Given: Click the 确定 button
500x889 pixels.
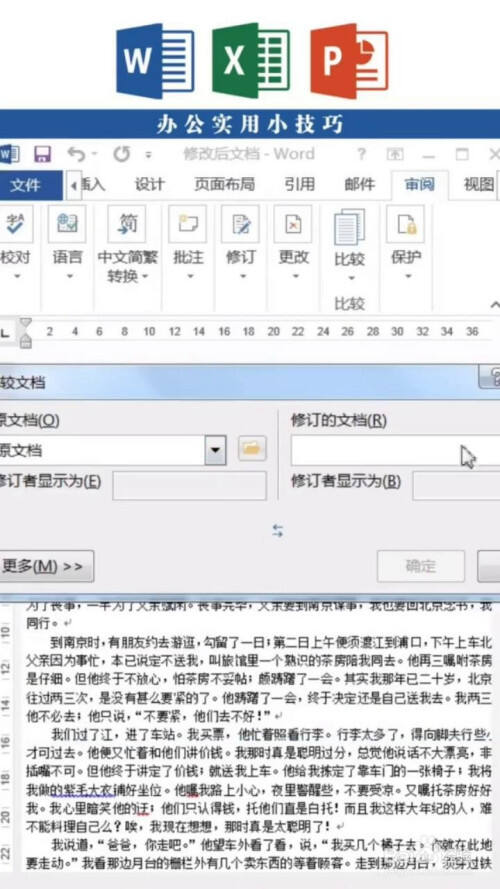Looking at the screenshot, I should coord(421,566).
